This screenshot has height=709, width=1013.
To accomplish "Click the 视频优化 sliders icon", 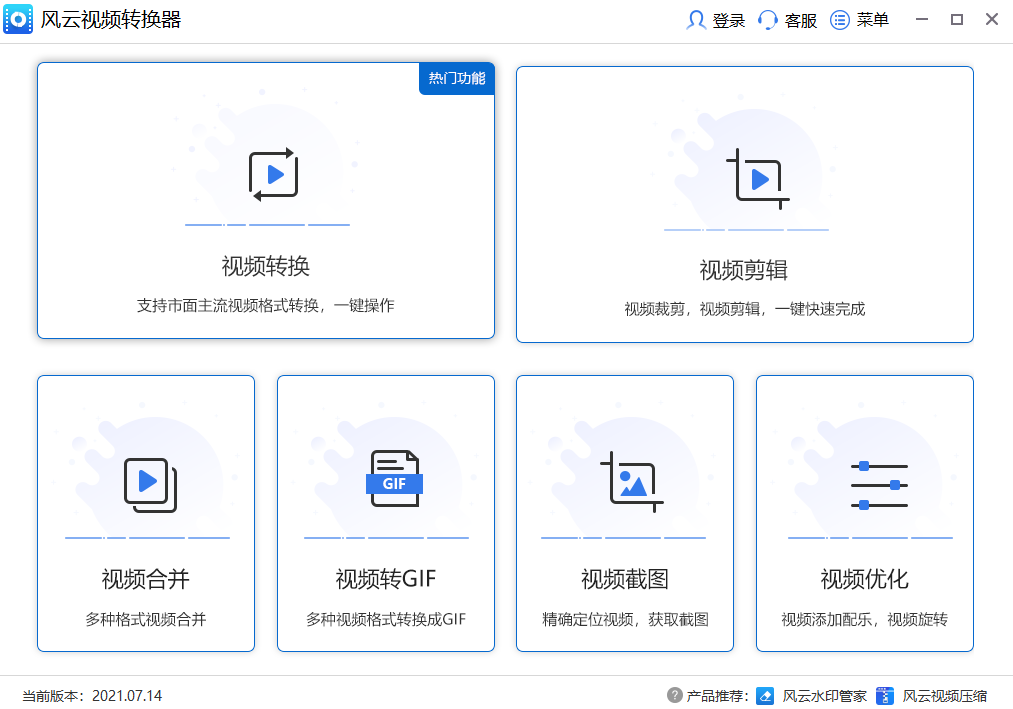I will click(879, 485).
